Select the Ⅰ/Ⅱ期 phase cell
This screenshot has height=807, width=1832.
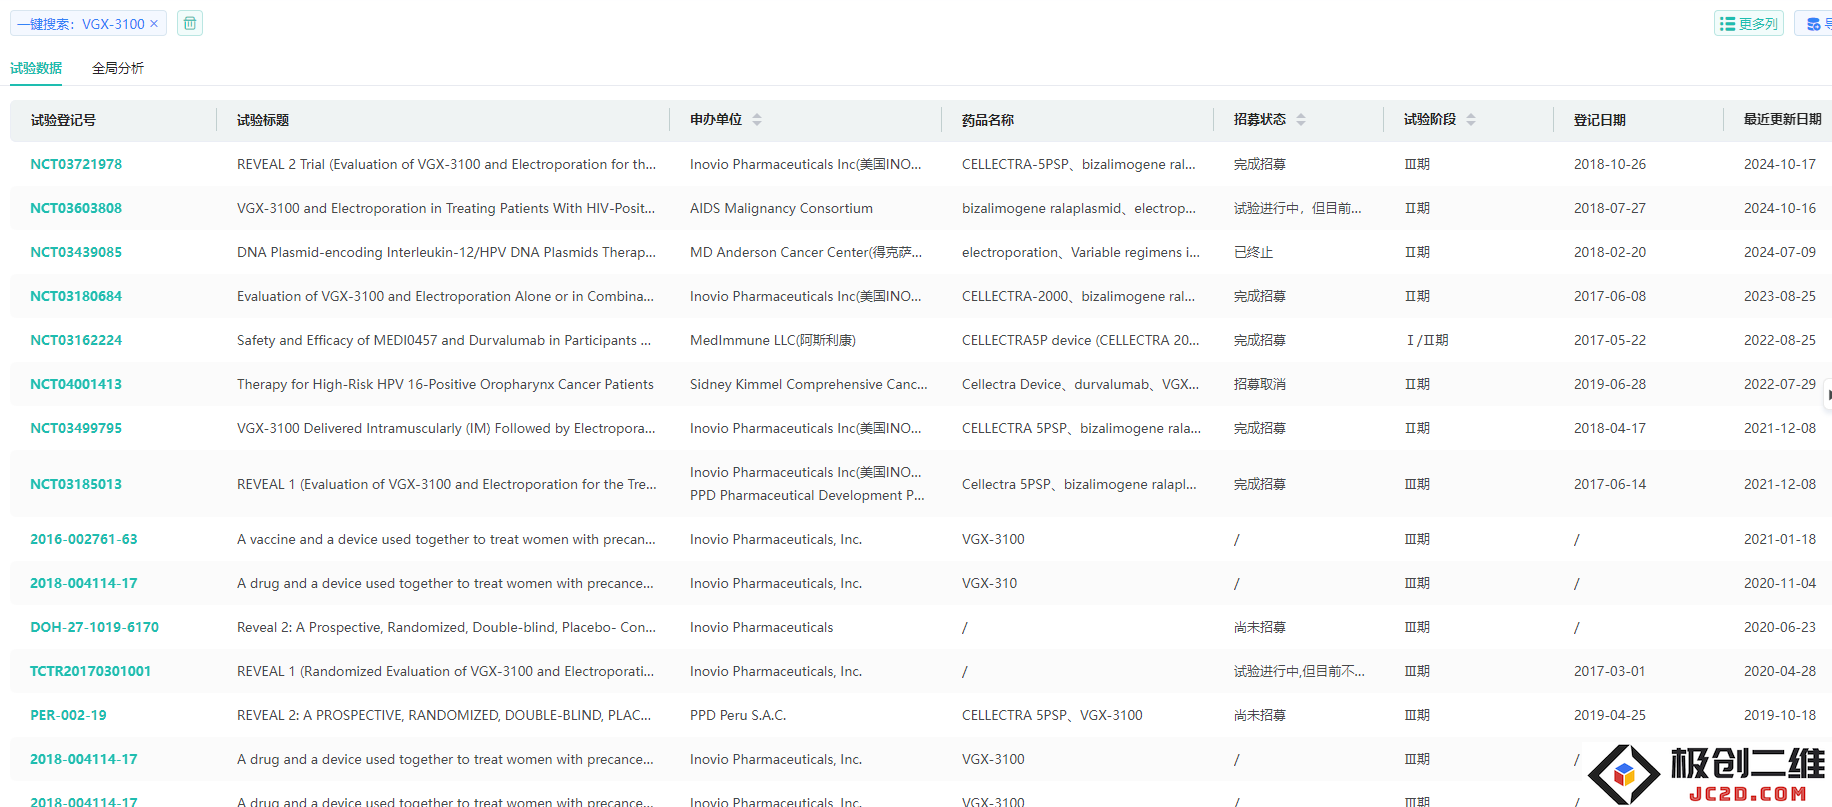(1427, 340)
